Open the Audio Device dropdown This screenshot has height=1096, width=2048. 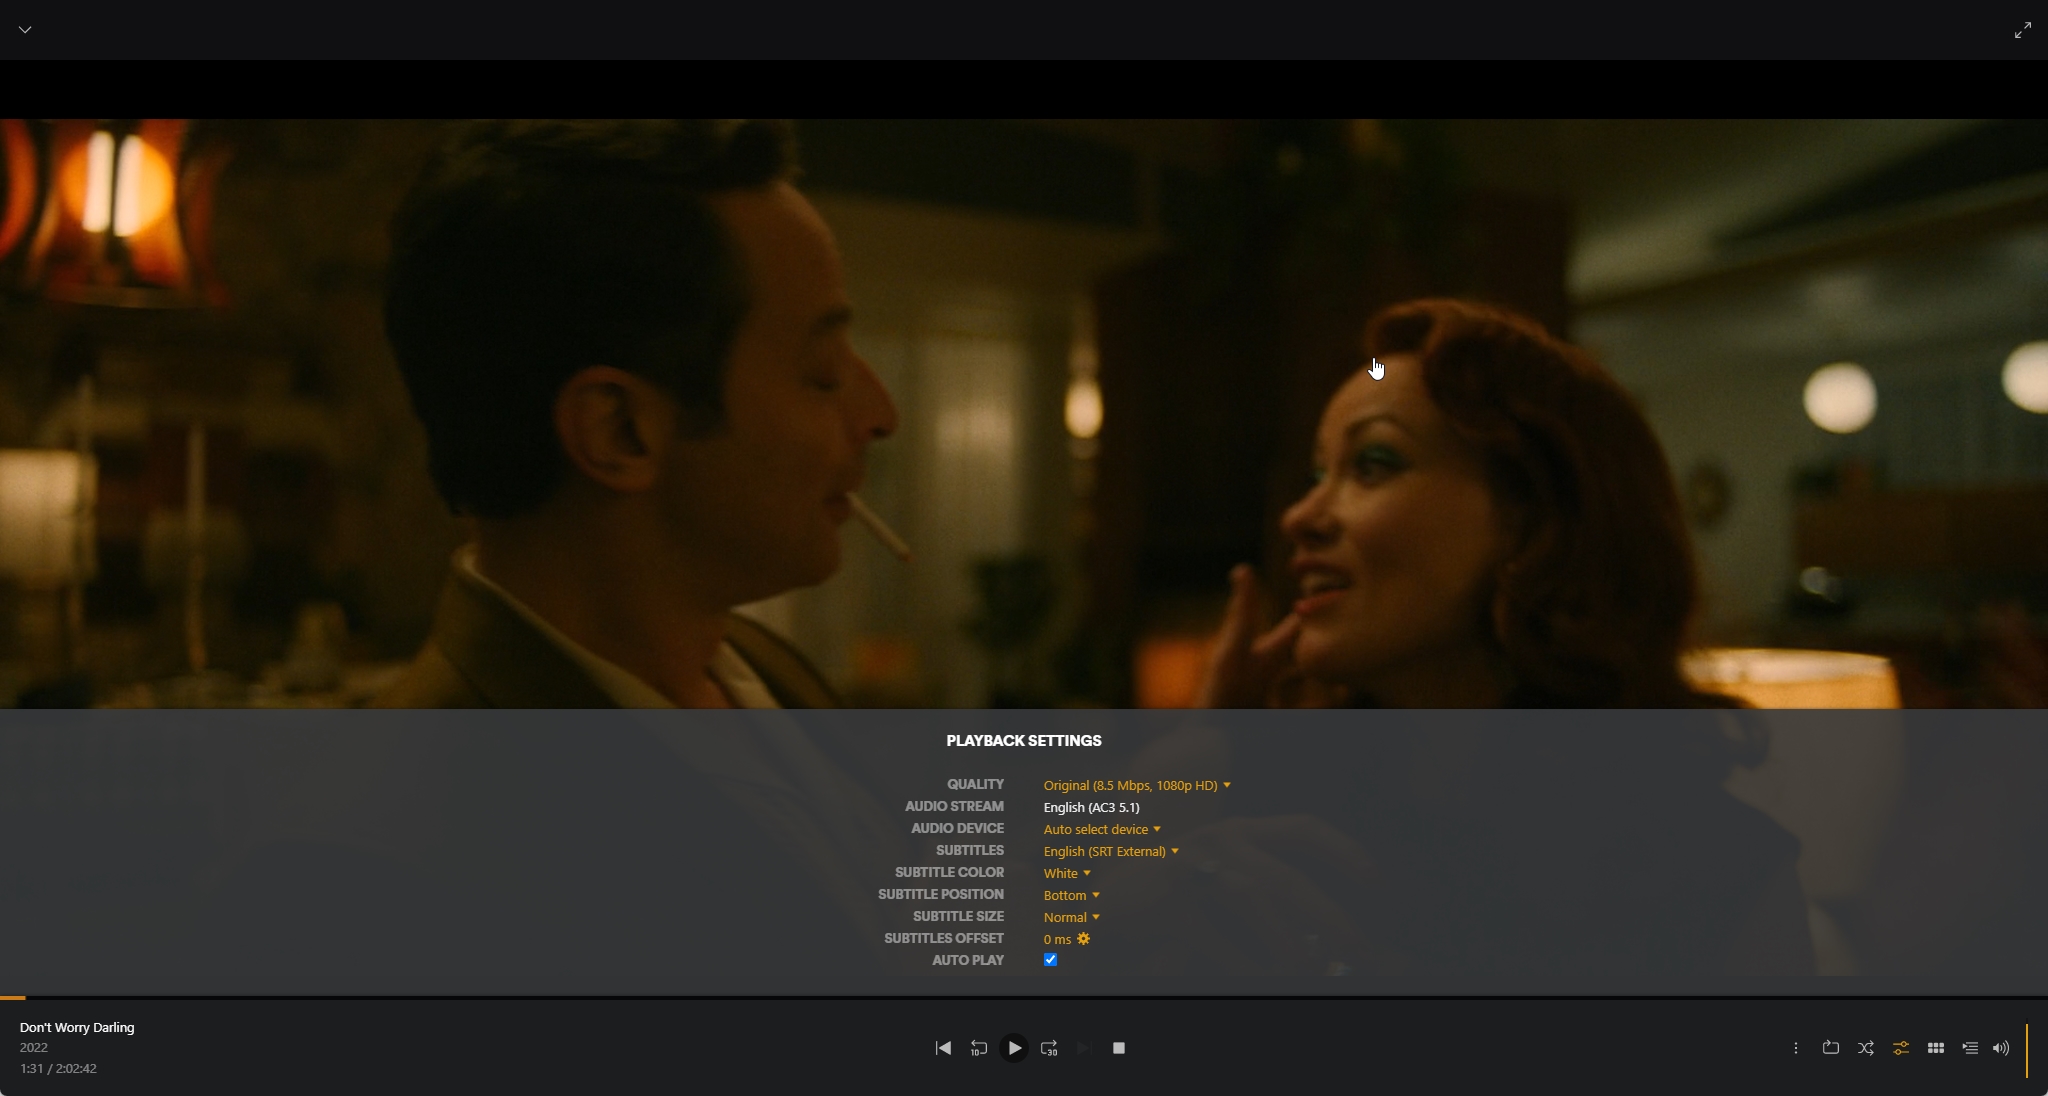(x=1101, y=829)
